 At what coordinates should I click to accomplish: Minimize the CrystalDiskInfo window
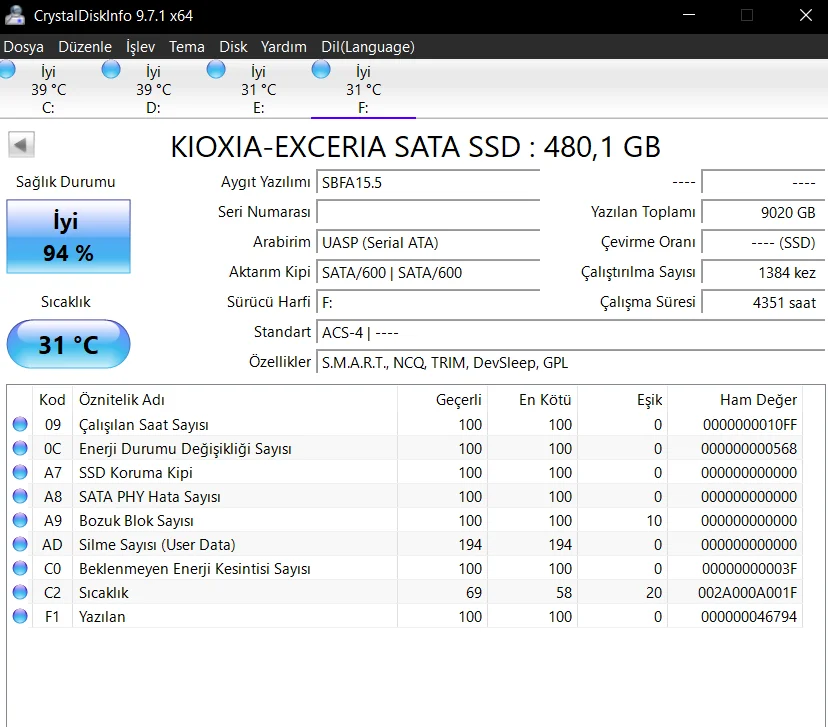(x=689, y=15)
